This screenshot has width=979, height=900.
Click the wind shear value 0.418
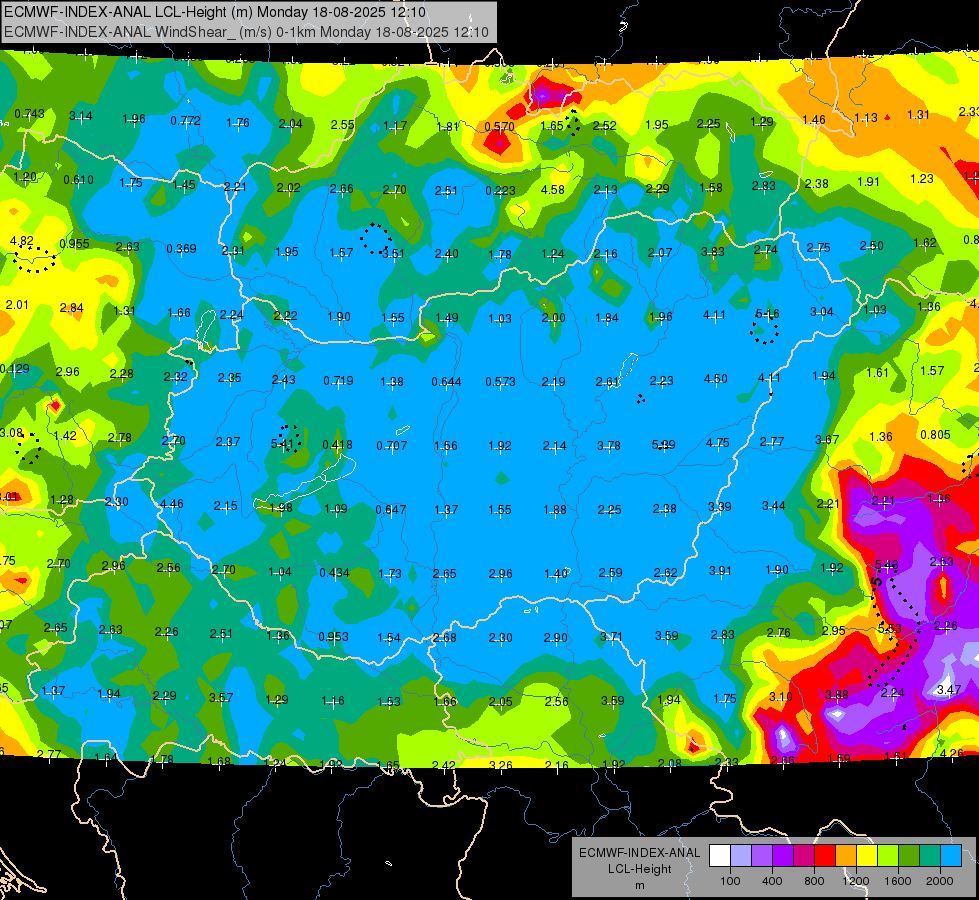[337, 445]
